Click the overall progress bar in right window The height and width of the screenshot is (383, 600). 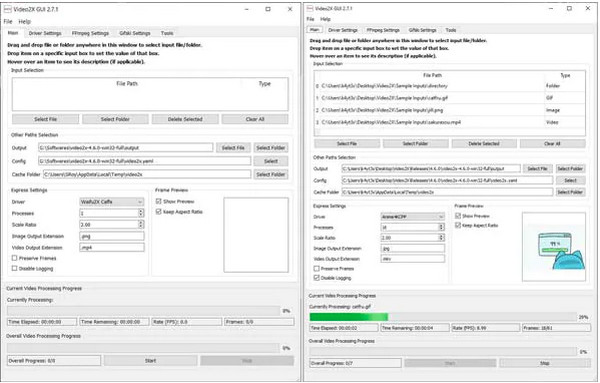[443, 352]
